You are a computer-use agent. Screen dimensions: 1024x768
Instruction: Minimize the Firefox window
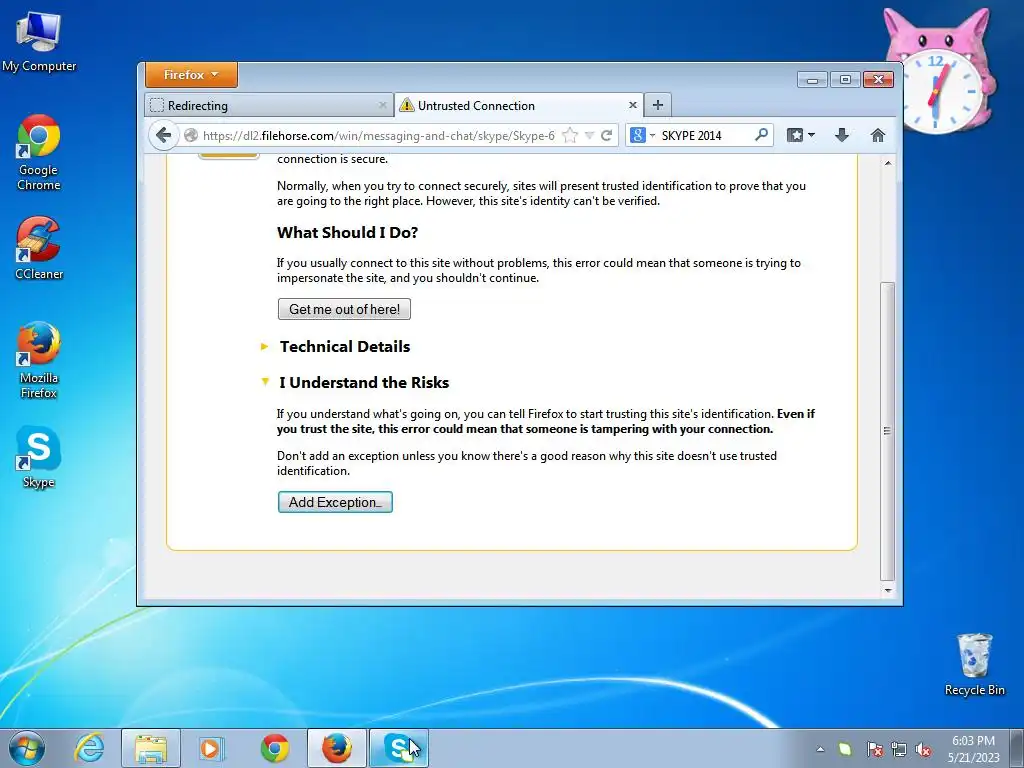pyautogui.click(x=812, y=79)
